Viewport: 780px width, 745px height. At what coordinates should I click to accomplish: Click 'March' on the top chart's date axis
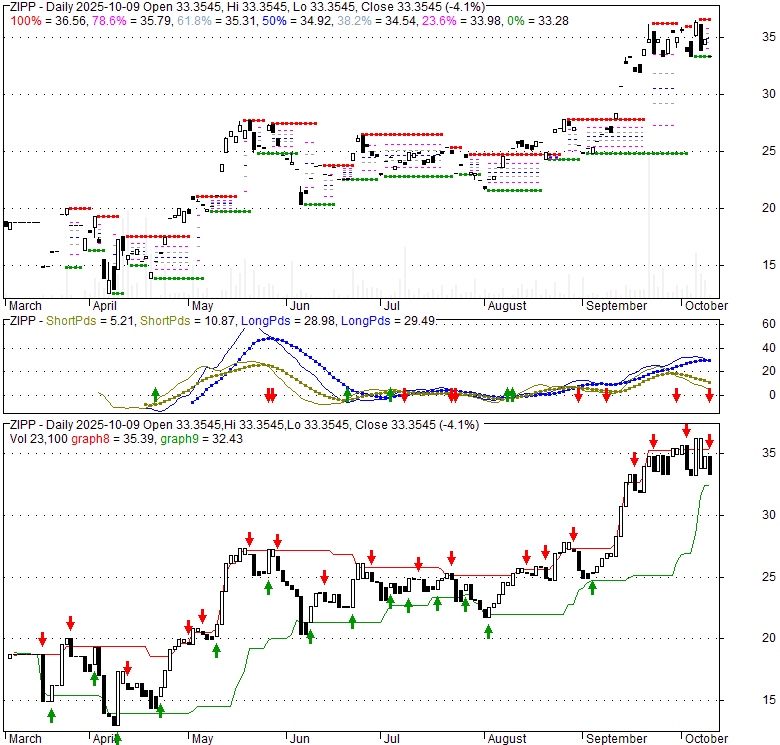click(x=25, y=306)
